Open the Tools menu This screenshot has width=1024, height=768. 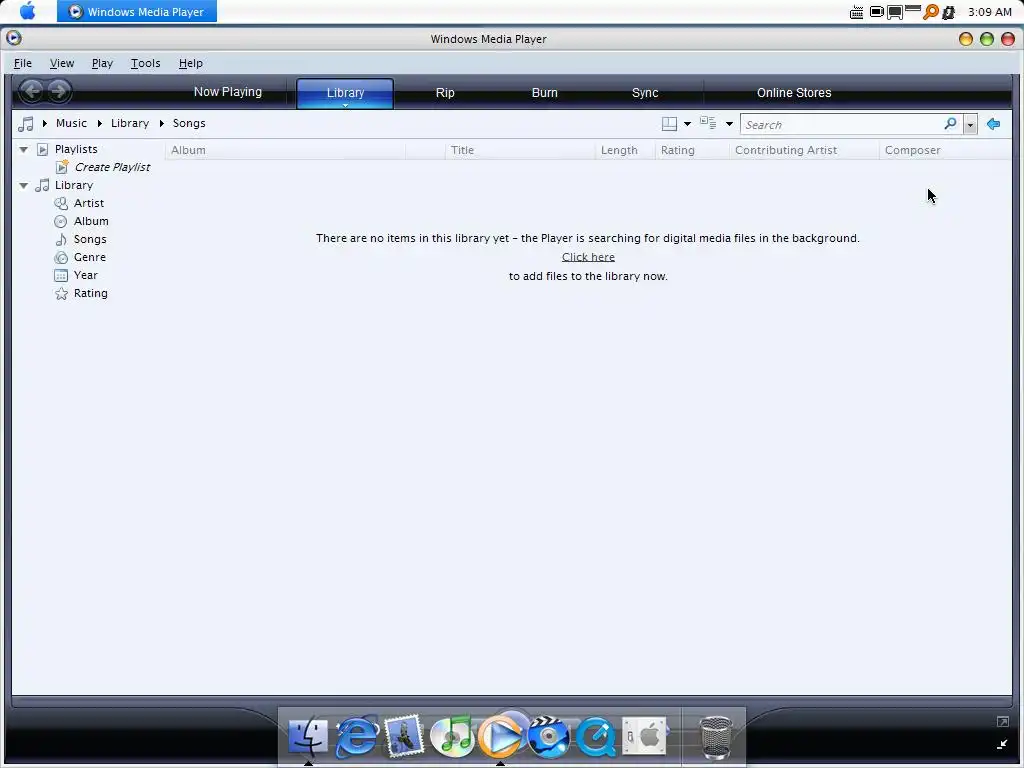pos(146,63)
